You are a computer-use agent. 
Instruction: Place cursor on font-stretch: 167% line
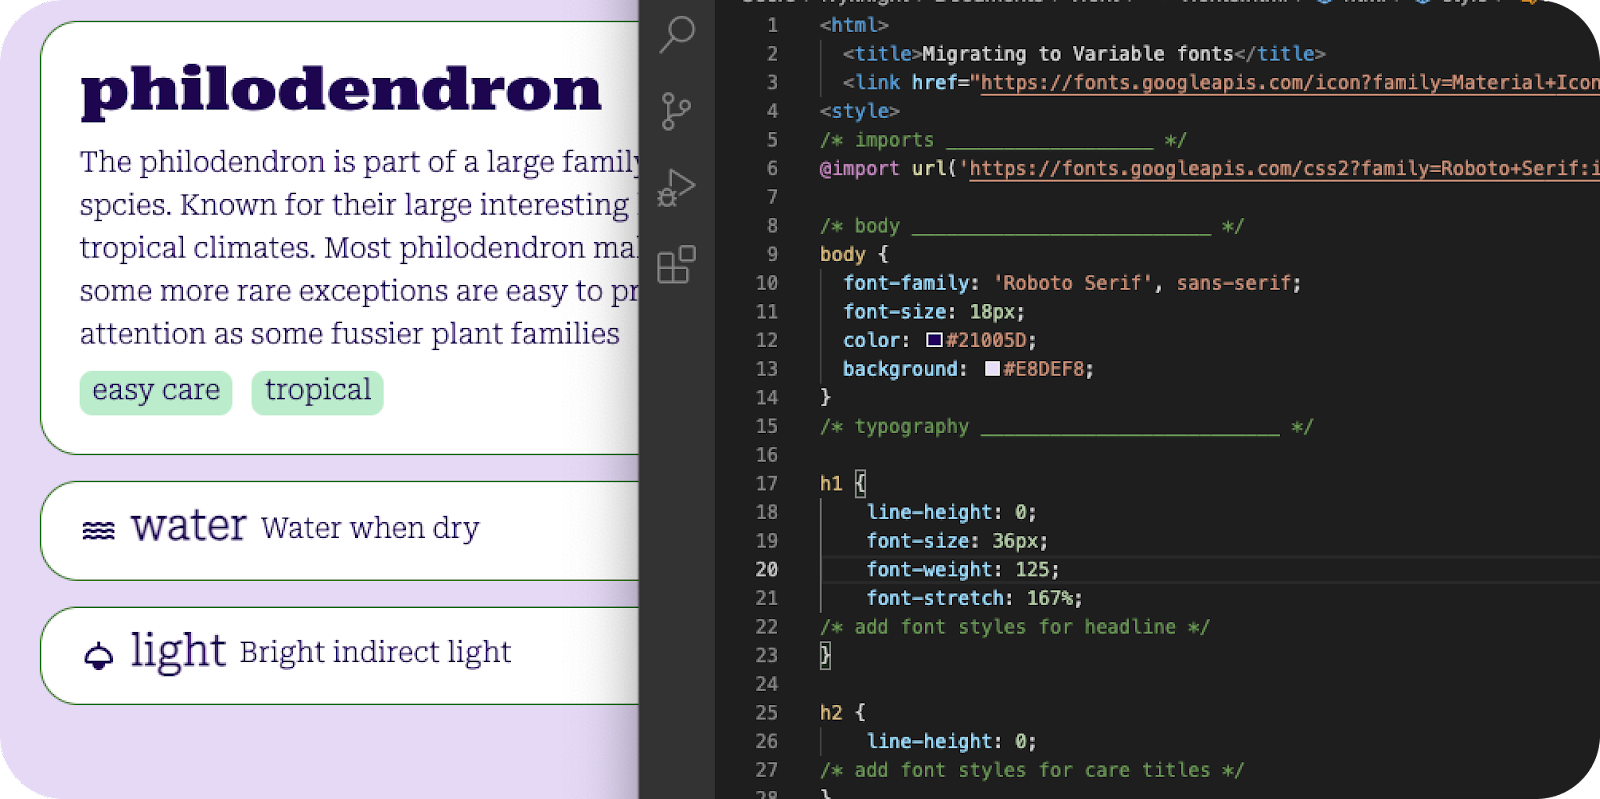pos(974,598)
